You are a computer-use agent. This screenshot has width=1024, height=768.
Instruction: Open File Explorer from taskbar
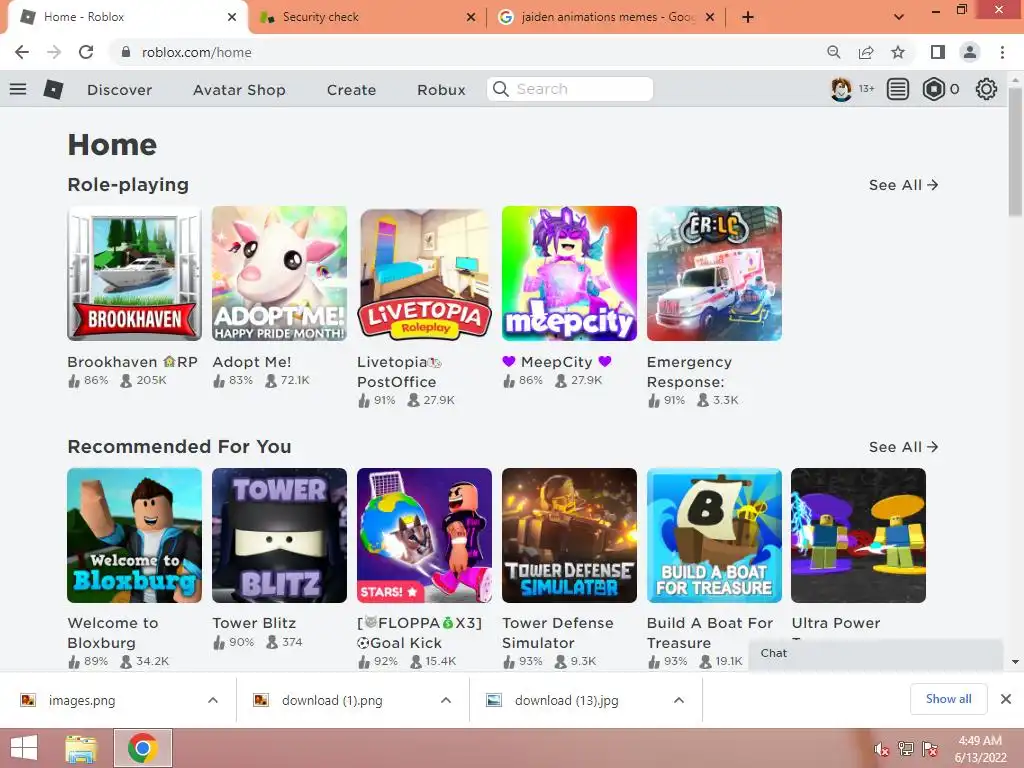(81, 748)
